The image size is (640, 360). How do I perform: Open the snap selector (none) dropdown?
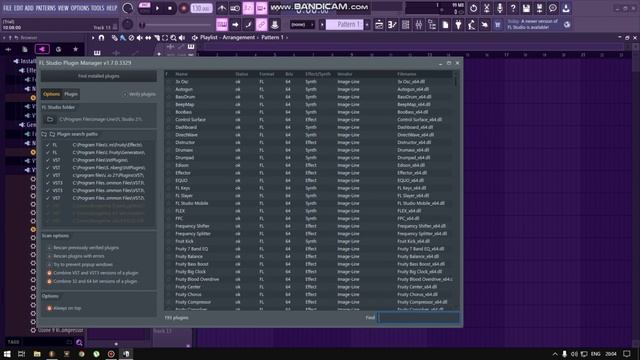point(302,25)
